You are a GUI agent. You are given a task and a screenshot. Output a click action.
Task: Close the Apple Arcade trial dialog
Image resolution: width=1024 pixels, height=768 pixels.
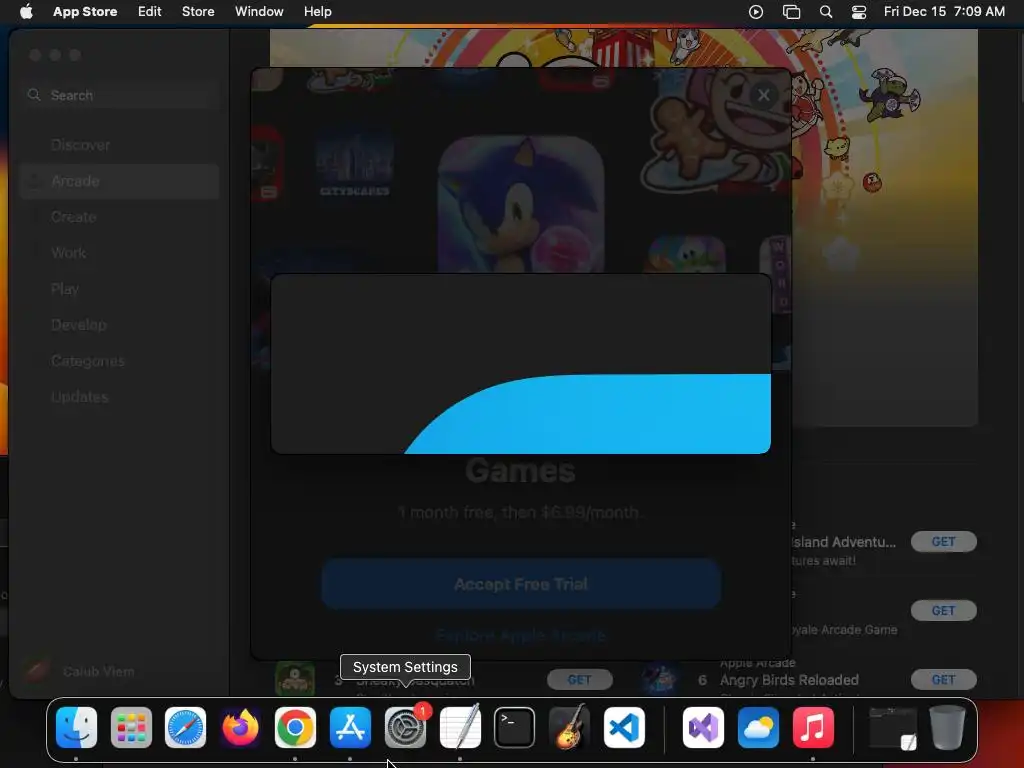point(763,95)
